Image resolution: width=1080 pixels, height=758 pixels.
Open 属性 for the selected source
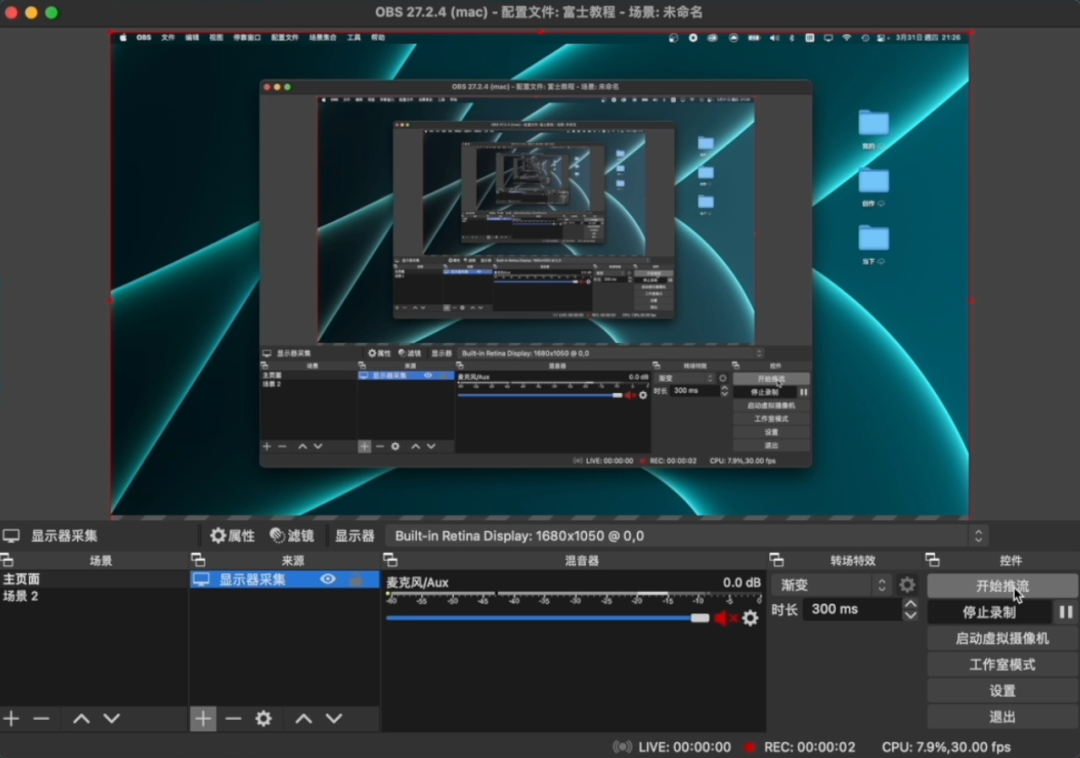[232, 536]
